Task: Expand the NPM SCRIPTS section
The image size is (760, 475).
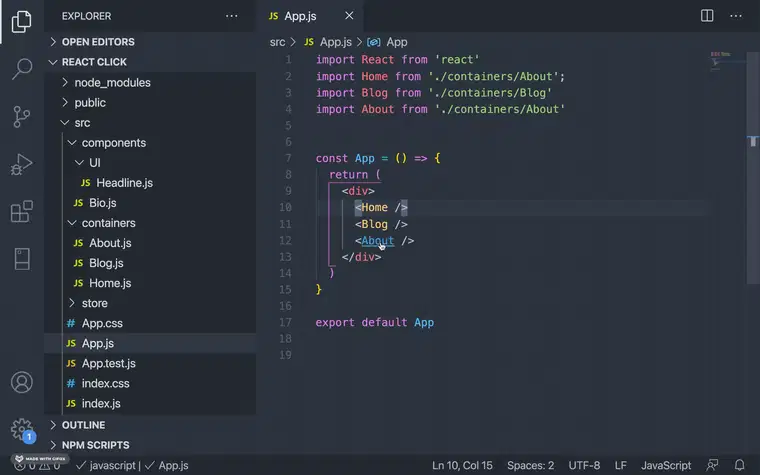Action: tap(150, 445)
